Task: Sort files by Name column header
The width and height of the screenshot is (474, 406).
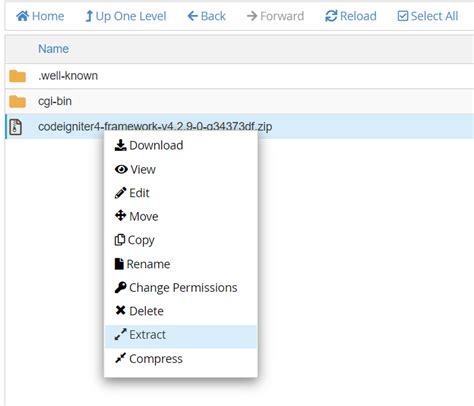Action: [x=53, y=49]
